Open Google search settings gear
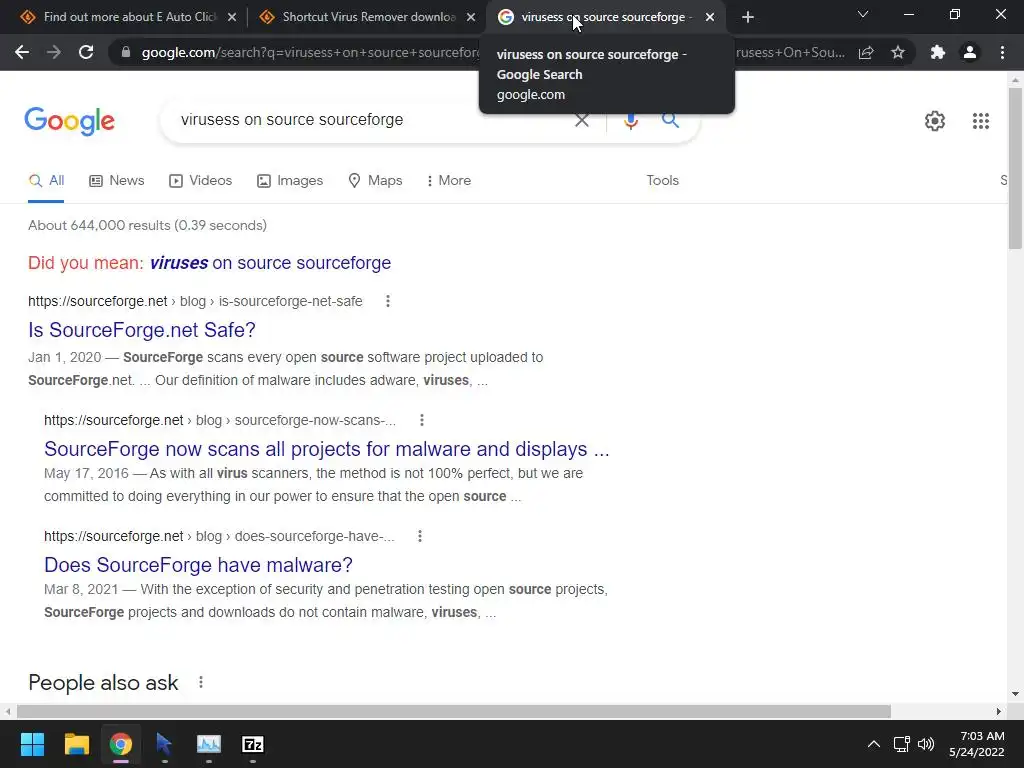The width and height of the screenshot is (1024, 768). pyautogui.click(x=935, y=121)
